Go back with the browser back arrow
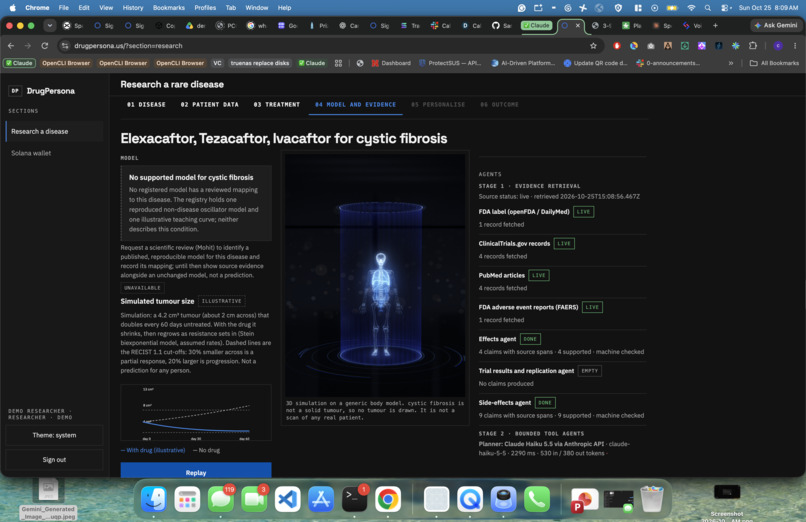Image resolution: width=806 pixels, height=522 pixels. click(11, 46)
